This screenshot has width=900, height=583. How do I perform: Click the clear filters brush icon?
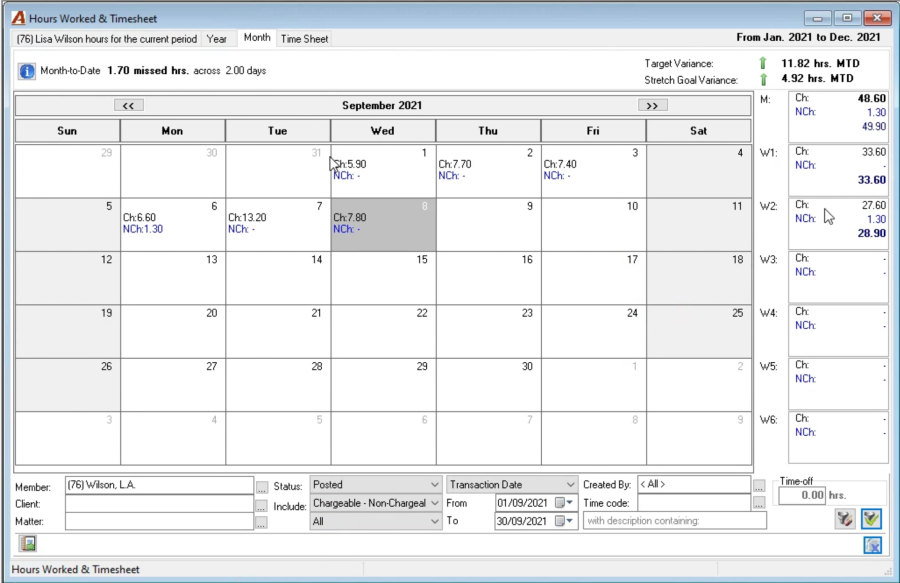click(844, 519)
